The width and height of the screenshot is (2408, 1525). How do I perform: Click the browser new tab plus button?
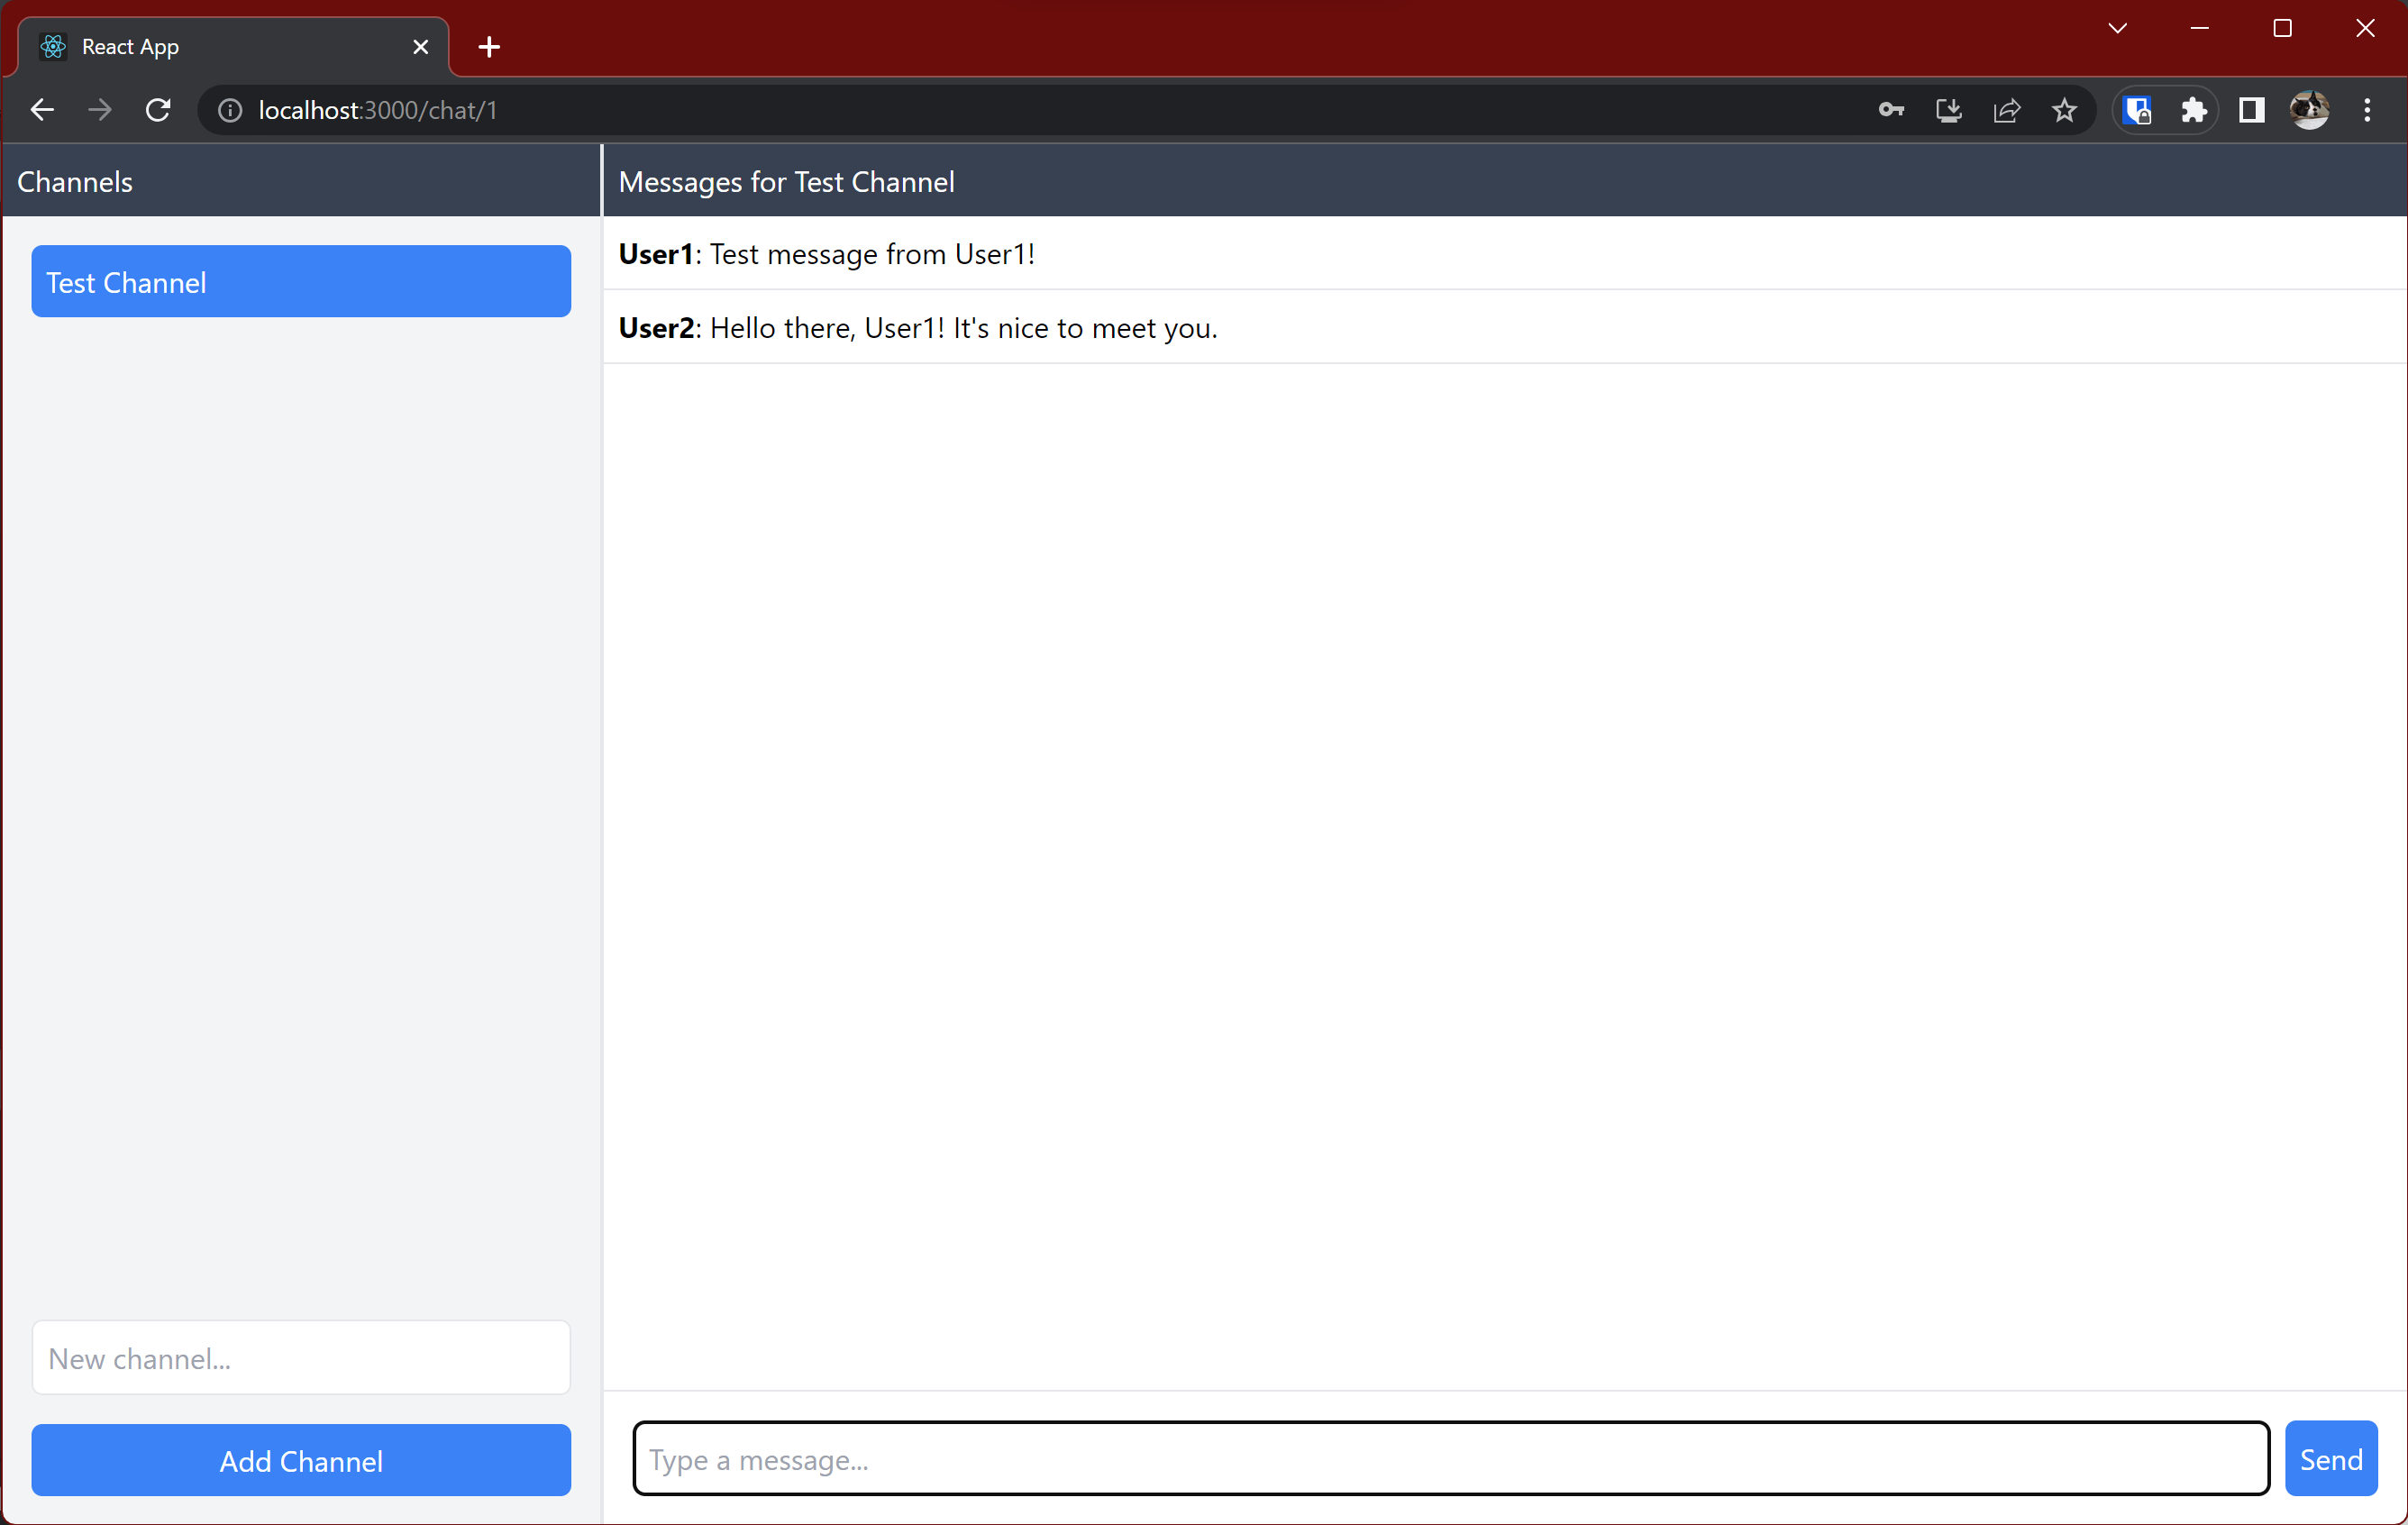[488, 48]
